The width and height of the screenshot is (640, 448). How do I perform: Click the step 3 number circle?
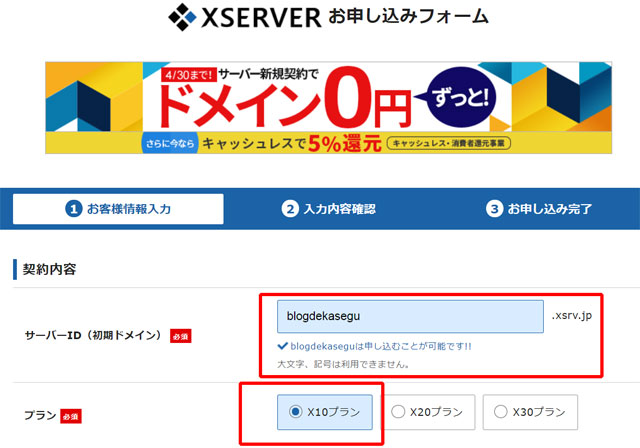494,209
